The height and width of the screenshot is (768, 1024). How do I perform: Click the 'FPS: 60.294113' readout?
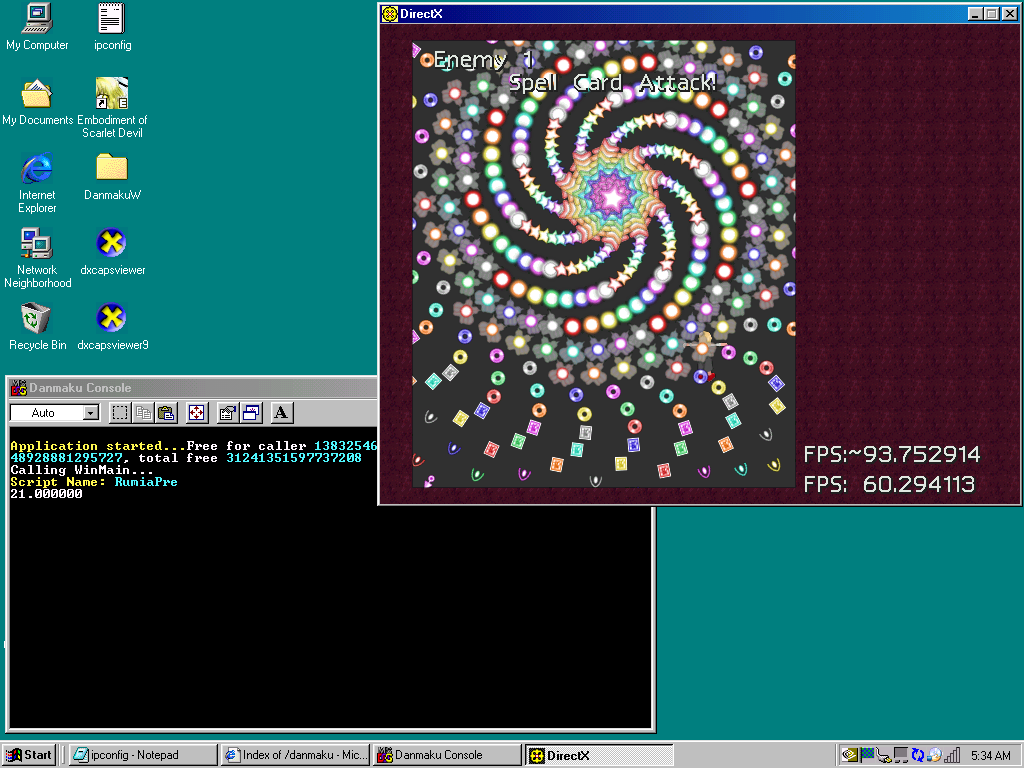[889, 484]
